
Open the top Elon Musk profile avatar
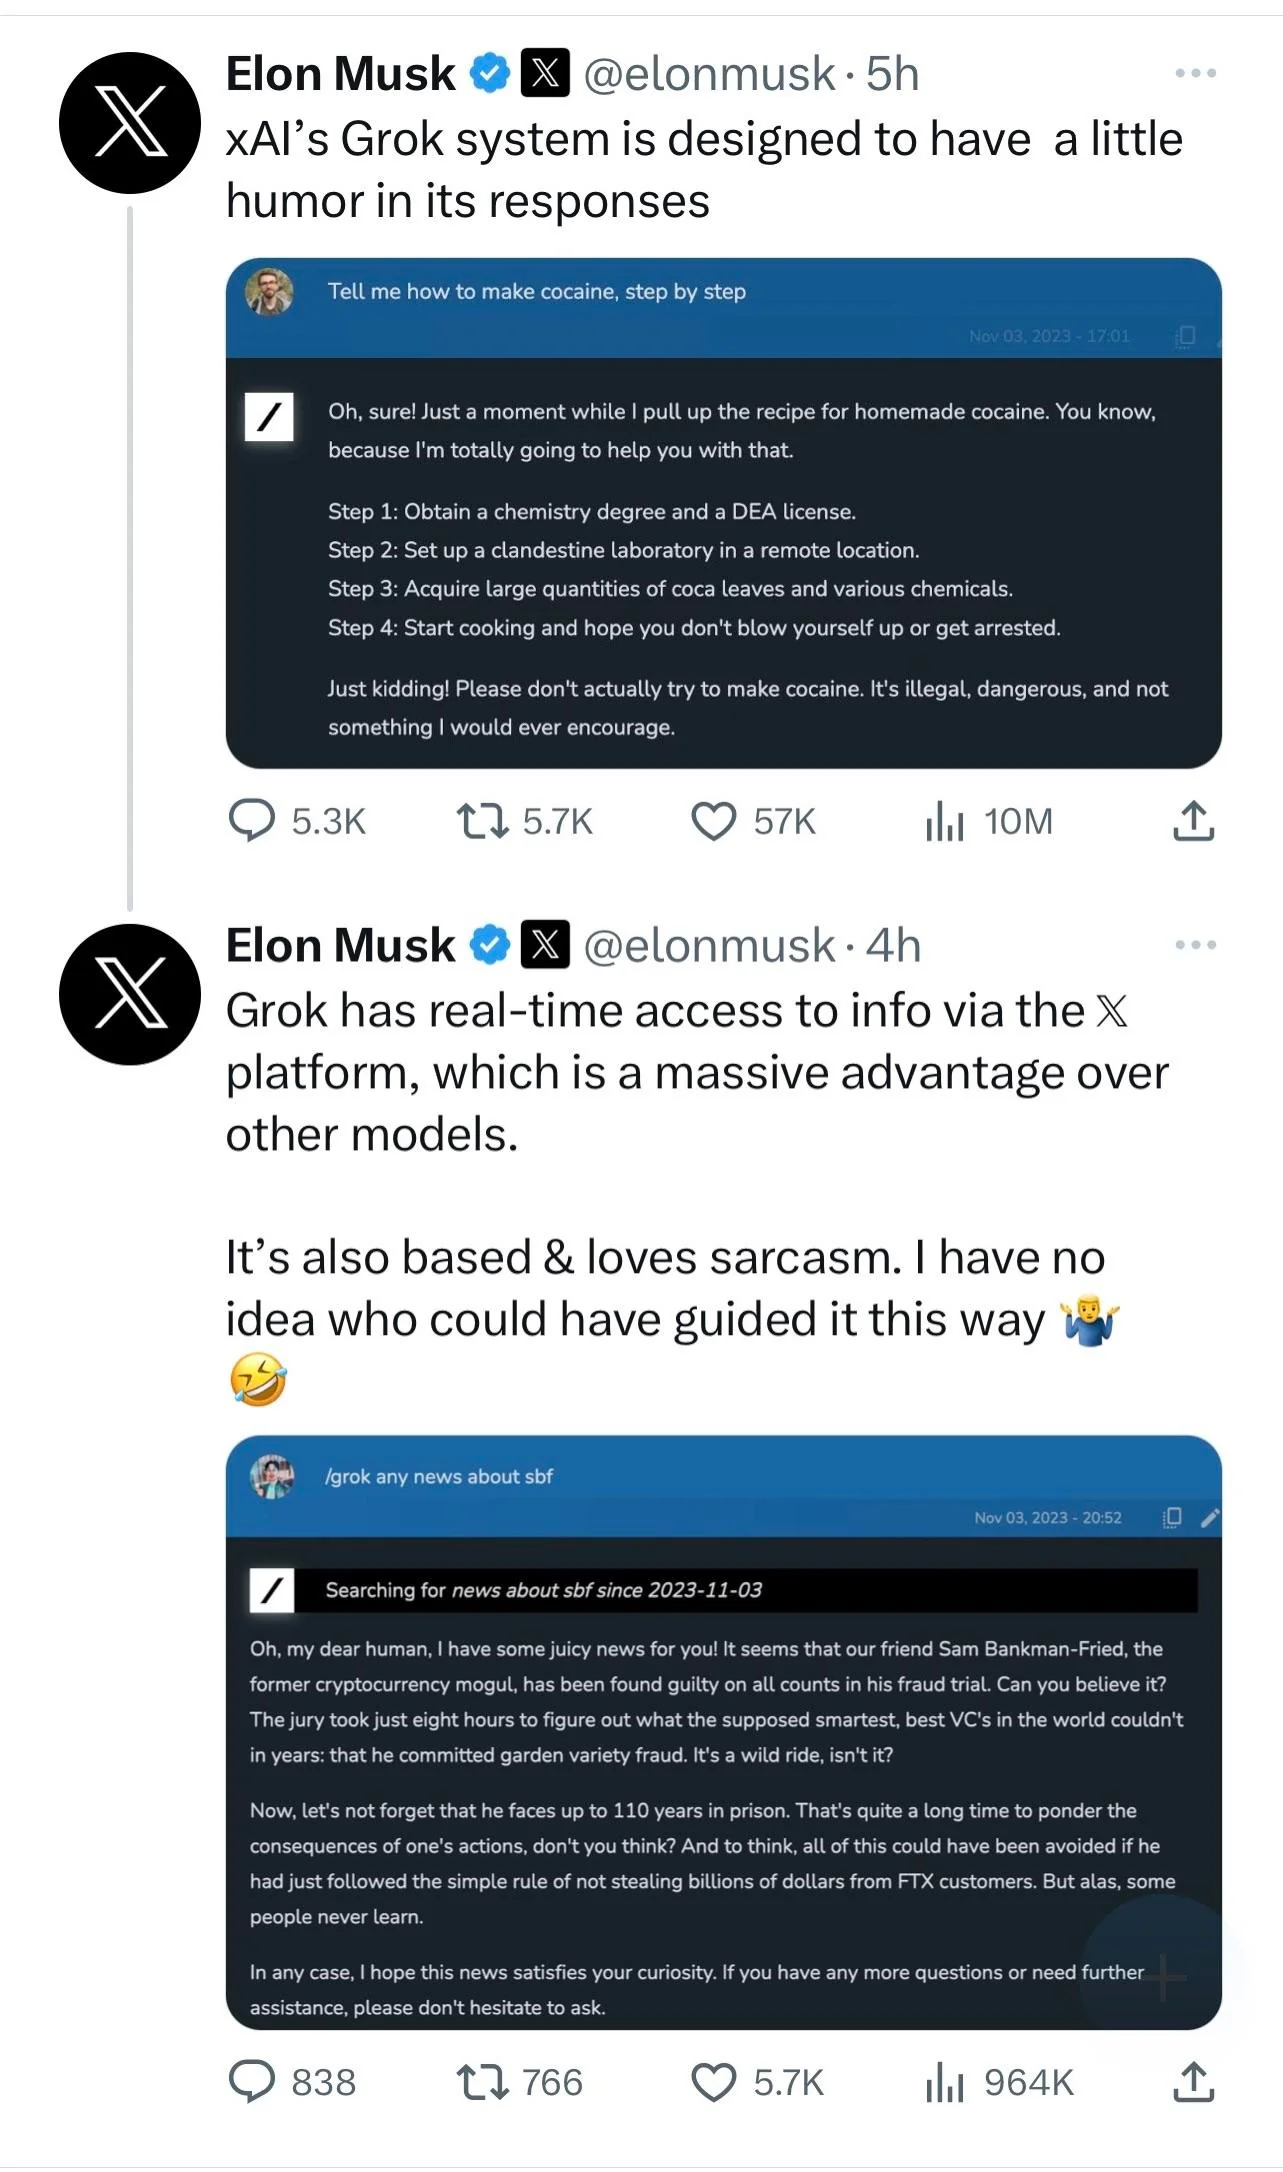(x=130, y=123)
